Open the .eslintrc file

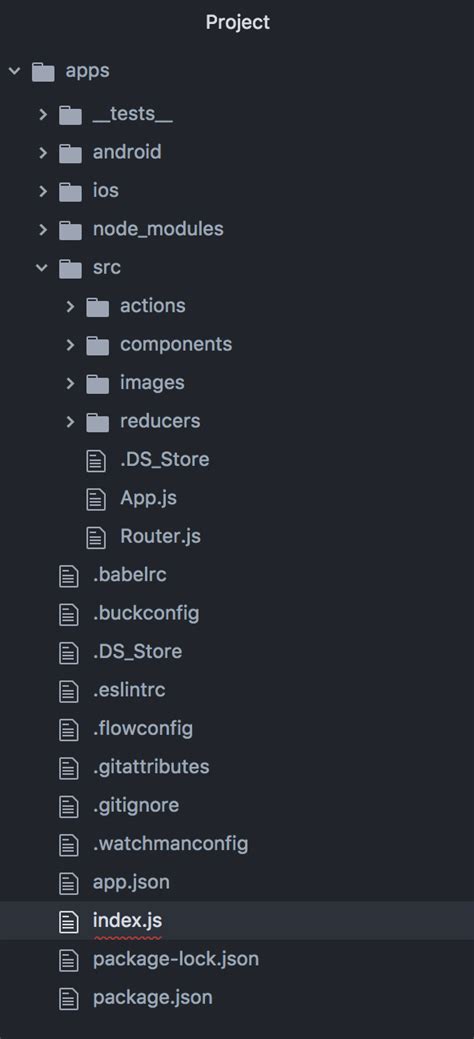coord(129,690)
